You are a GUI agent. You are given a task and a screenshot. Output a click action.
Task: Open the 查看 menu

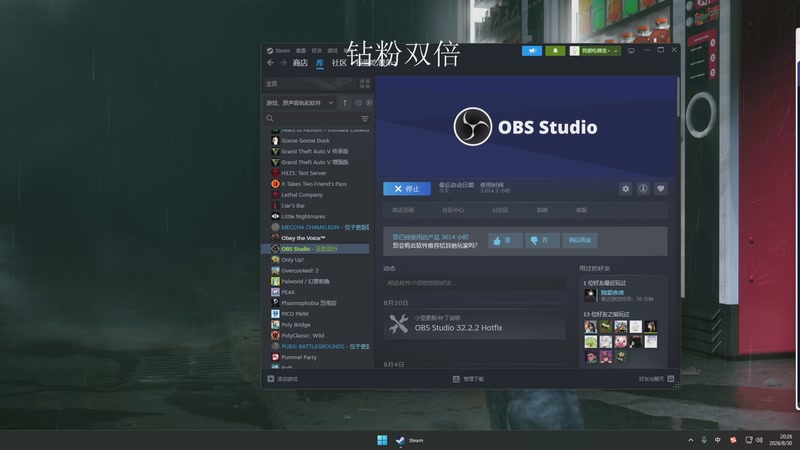[x=301, y=51]
